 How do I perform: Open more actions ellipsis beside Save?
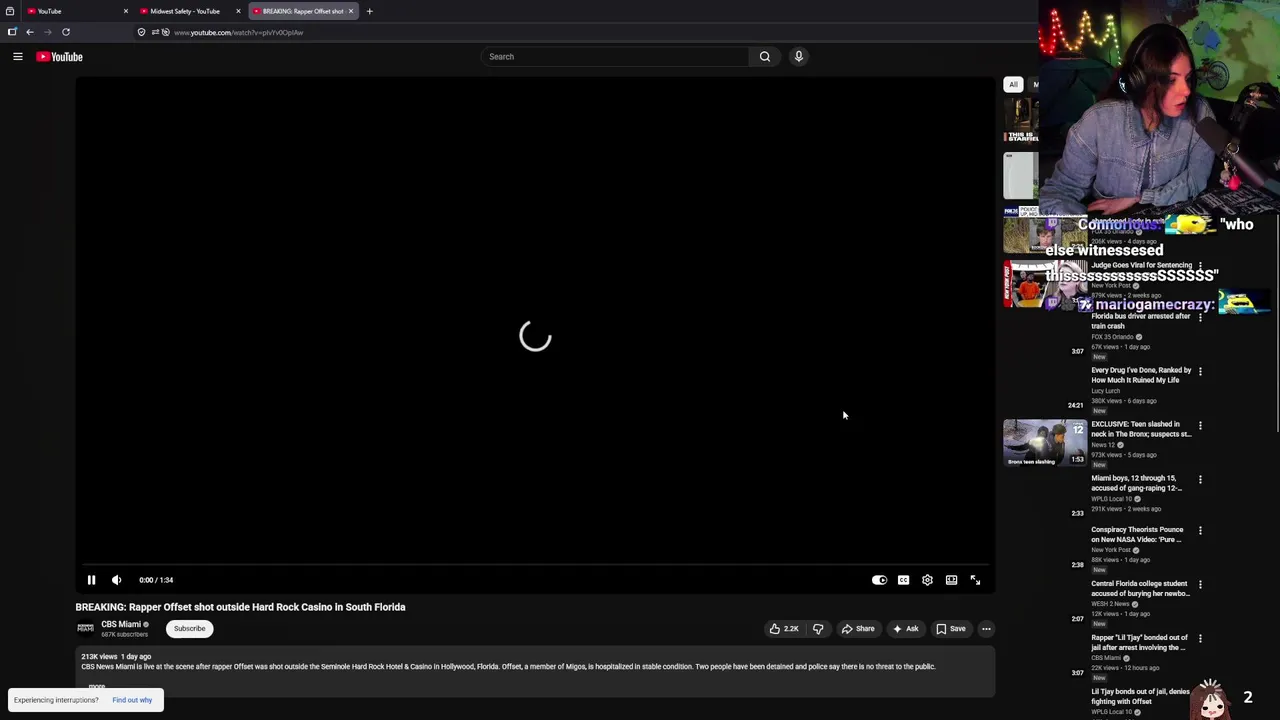click(x=986, y=629)
